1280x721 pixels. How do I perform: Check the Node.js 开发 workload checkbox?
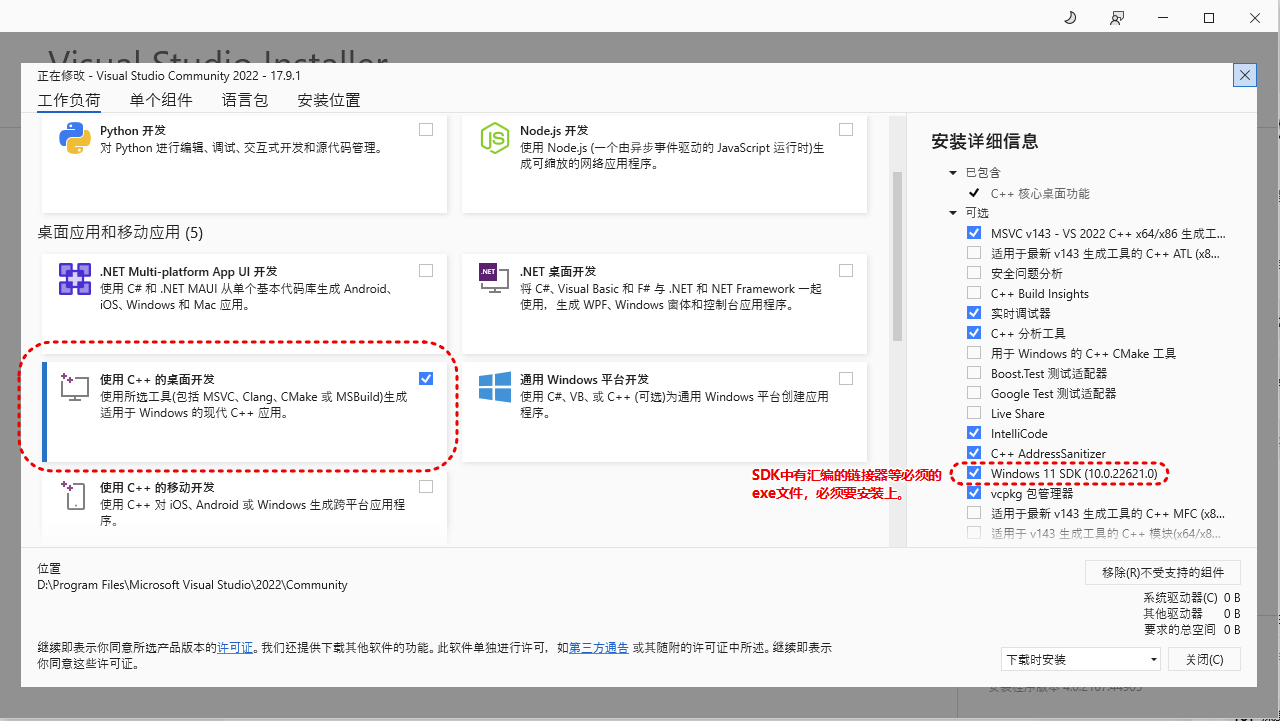point(846,129)
